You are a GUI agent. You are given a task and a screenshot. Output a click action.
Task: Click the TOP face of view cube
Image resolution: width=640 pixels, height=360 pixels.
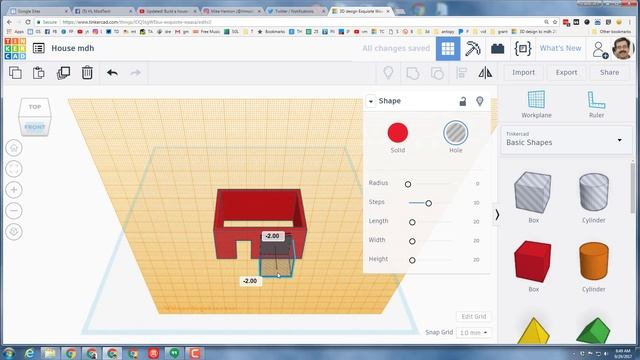point(35,107)
